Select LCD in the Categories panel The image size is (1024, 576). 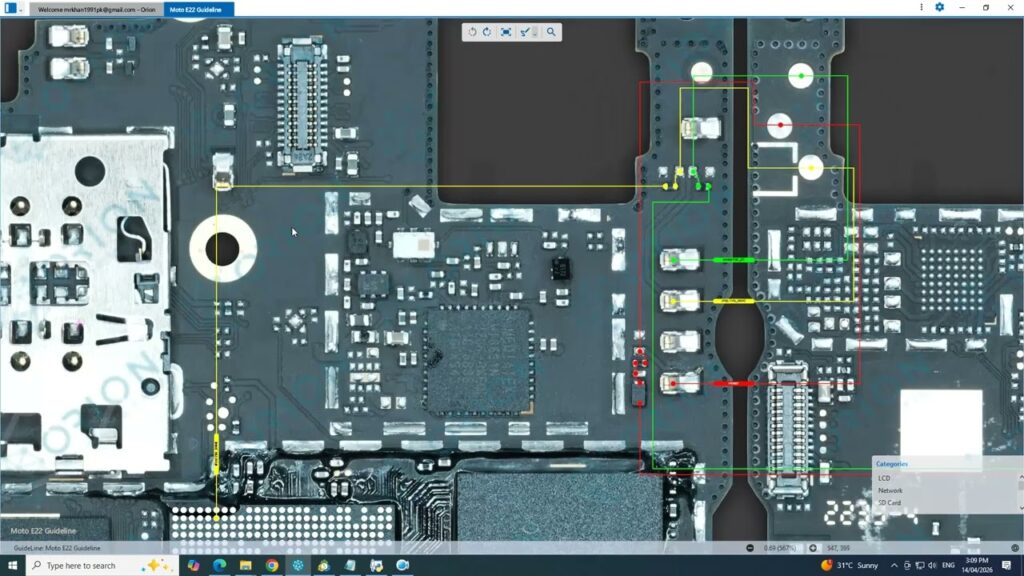pos(884,478)
